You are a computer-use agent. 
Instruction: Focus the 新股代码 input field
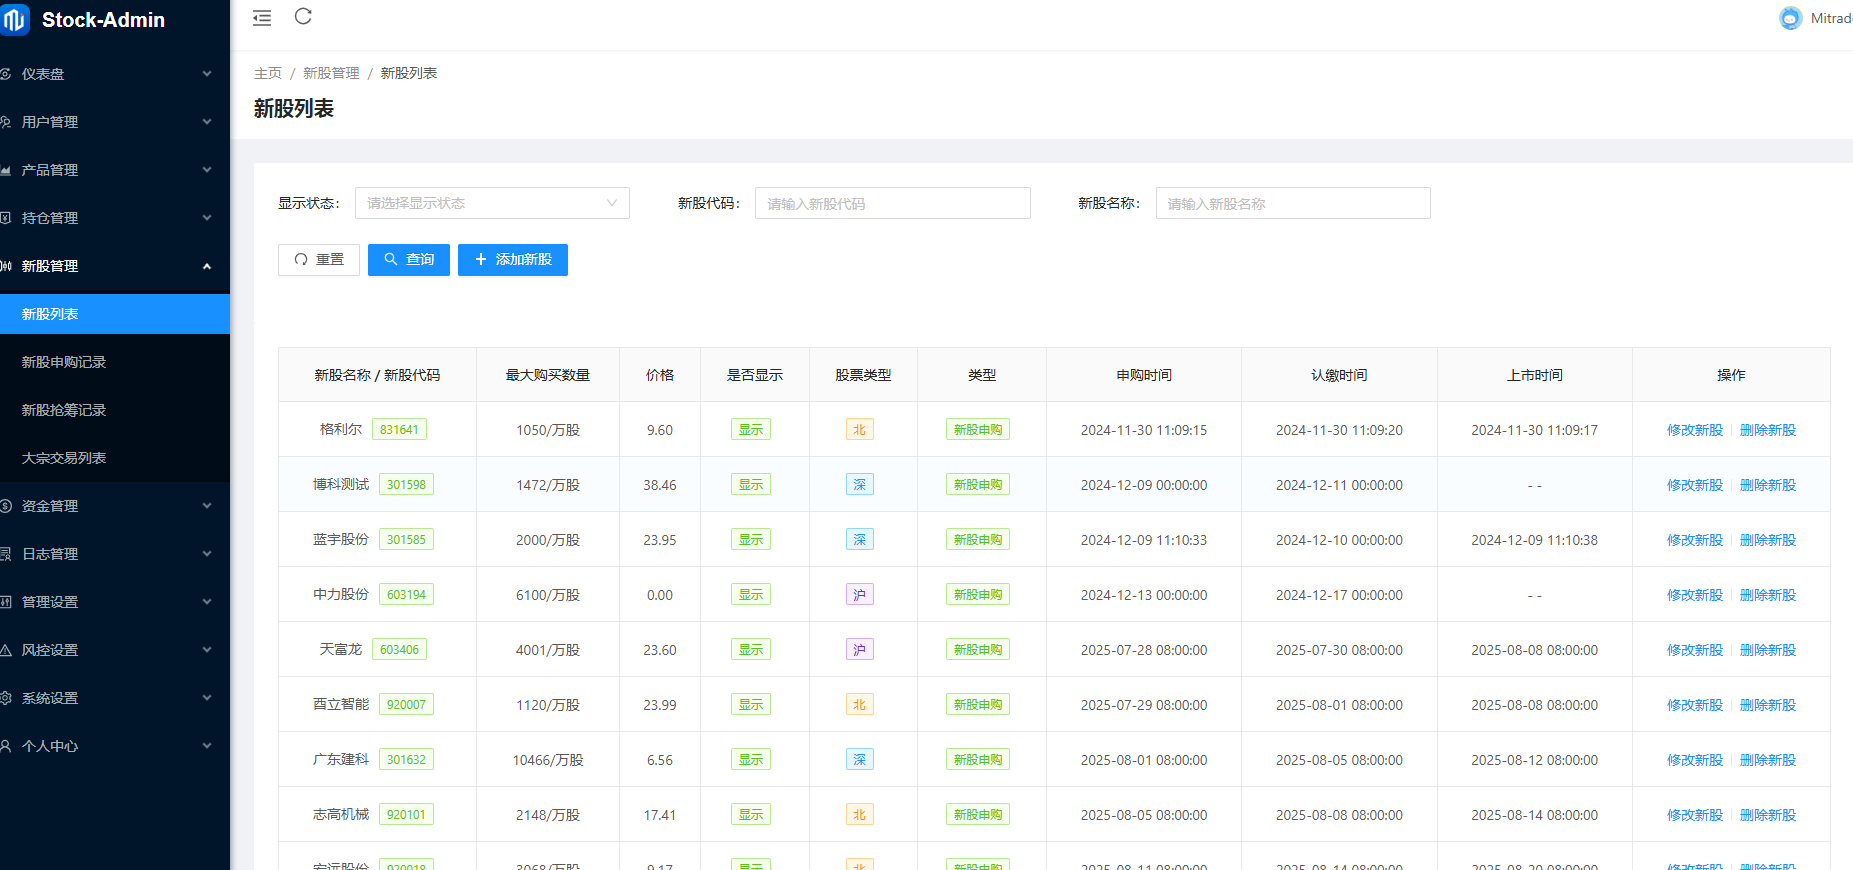[892, 203]
